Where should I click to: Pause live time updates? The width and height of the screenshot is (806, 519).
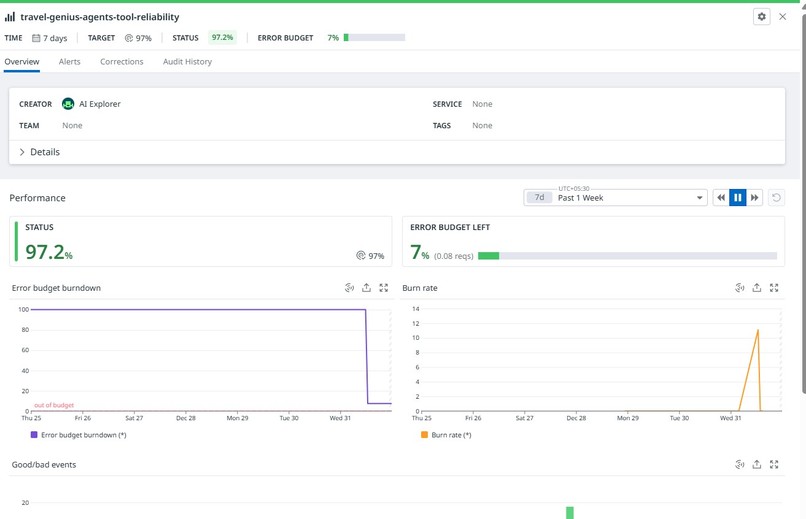[738, 198]
